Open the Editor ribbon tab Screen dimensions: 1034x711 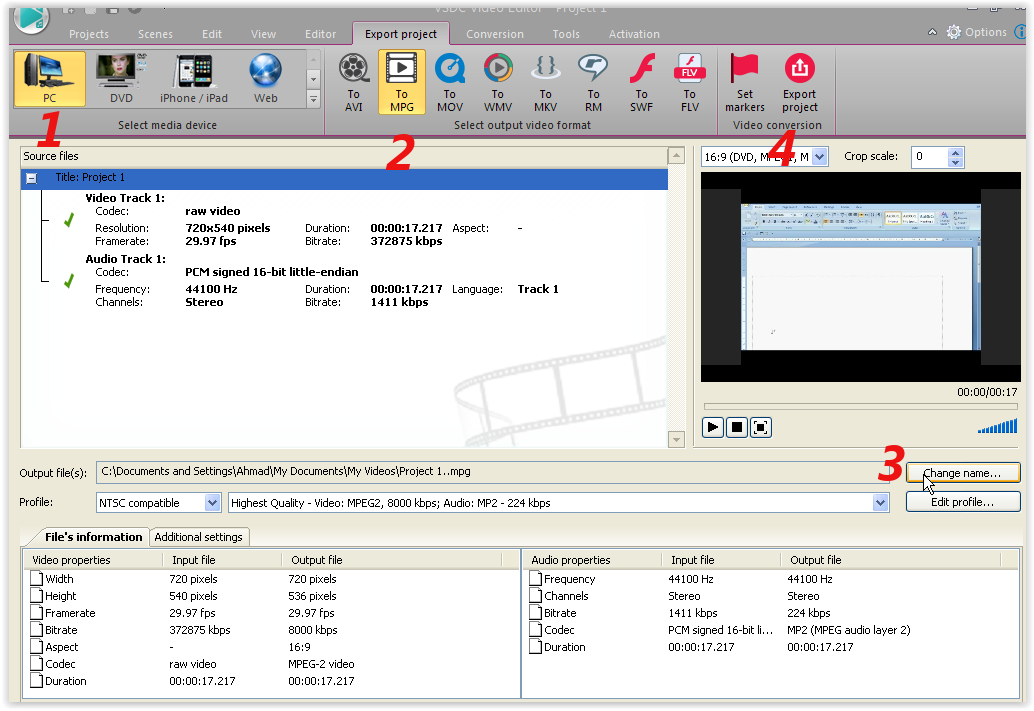(x=320, y=34)
